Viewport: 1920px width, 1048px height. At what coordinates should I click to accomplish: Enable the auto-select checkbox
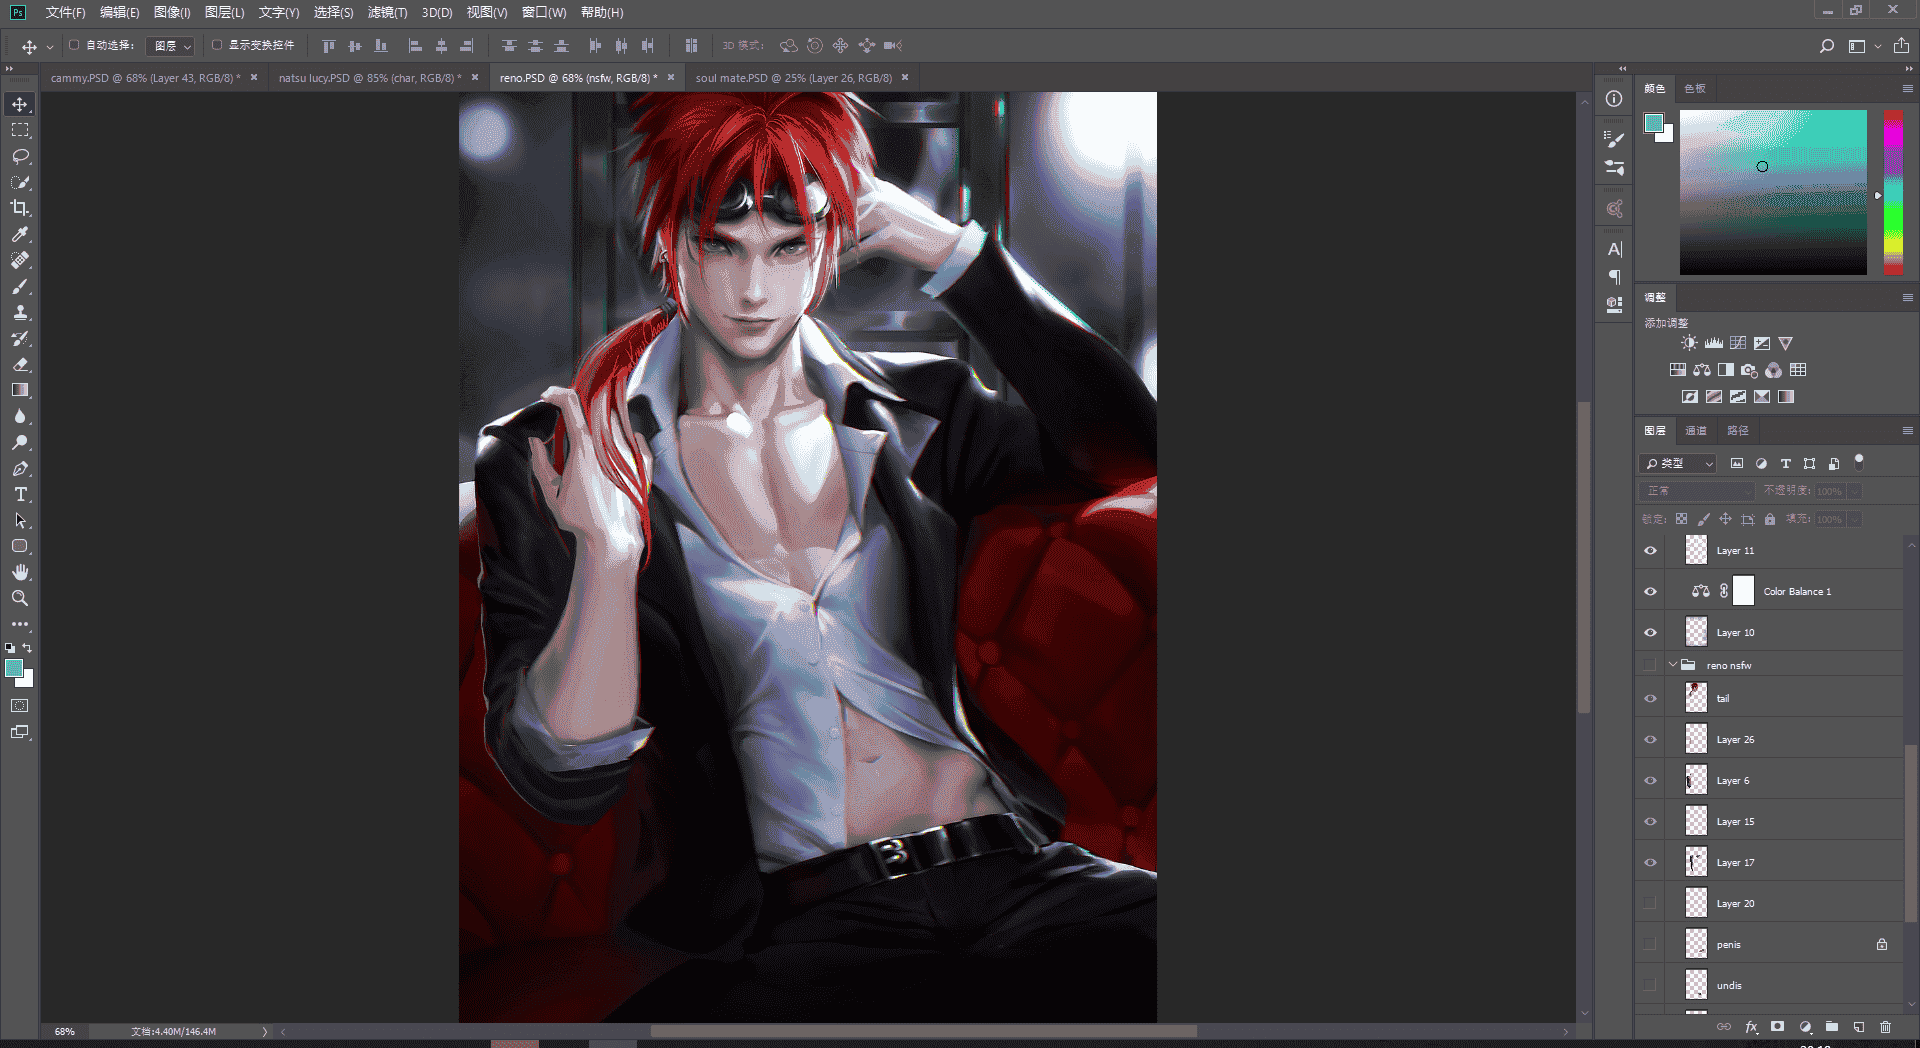point(74,45)
